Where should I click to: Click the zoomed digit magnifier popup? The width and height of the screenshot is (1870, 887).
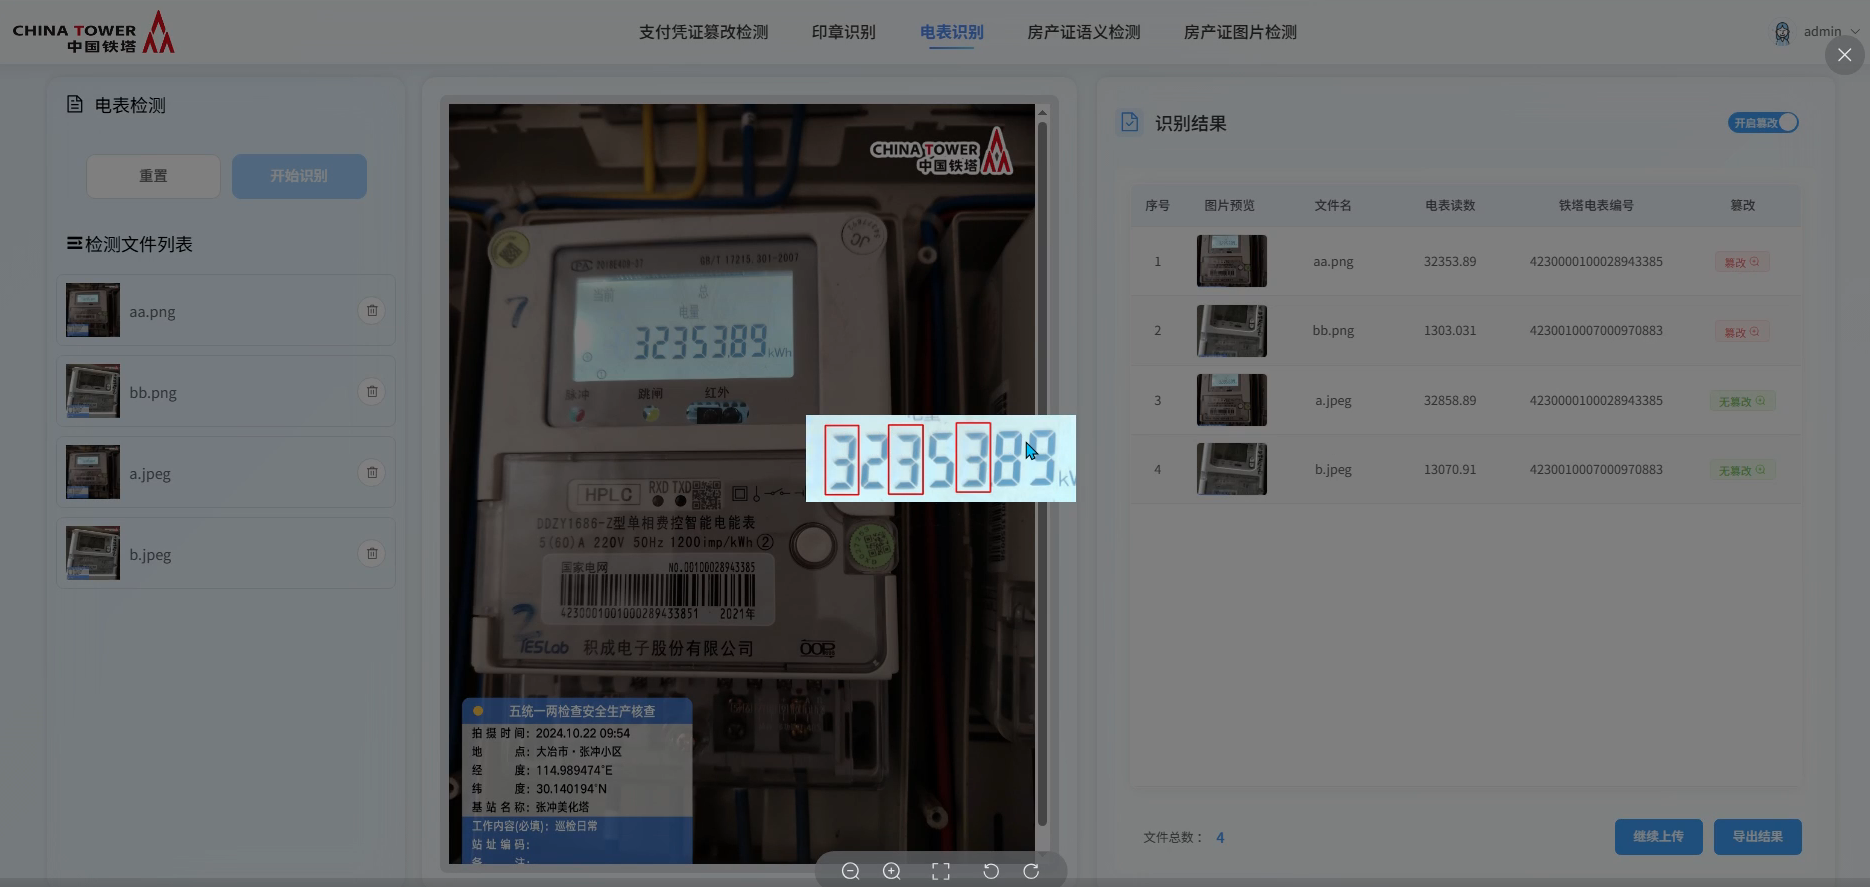pyautogui.click(x=941, y=458)
